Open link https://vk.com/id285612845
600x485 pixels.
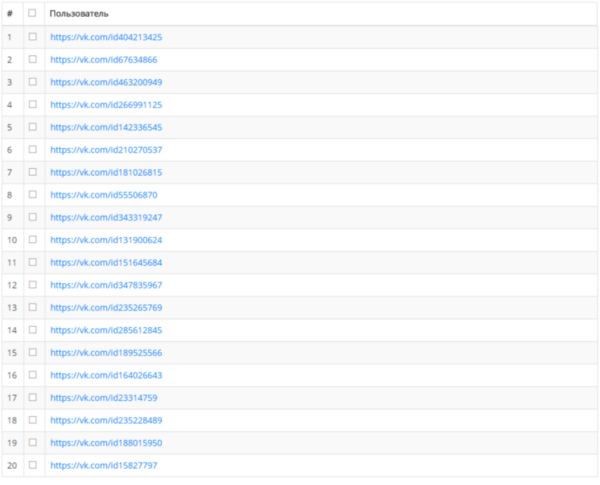(x=106, y=330)
